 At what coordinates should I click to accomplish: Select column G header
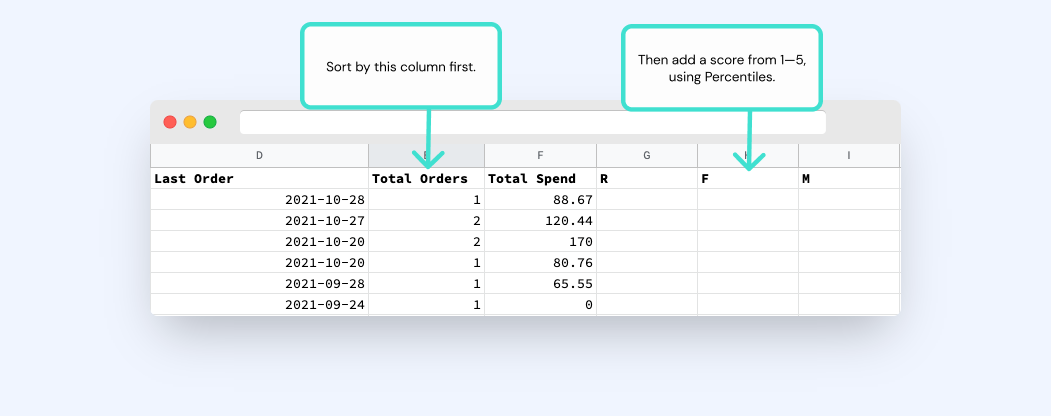point(647,155)
